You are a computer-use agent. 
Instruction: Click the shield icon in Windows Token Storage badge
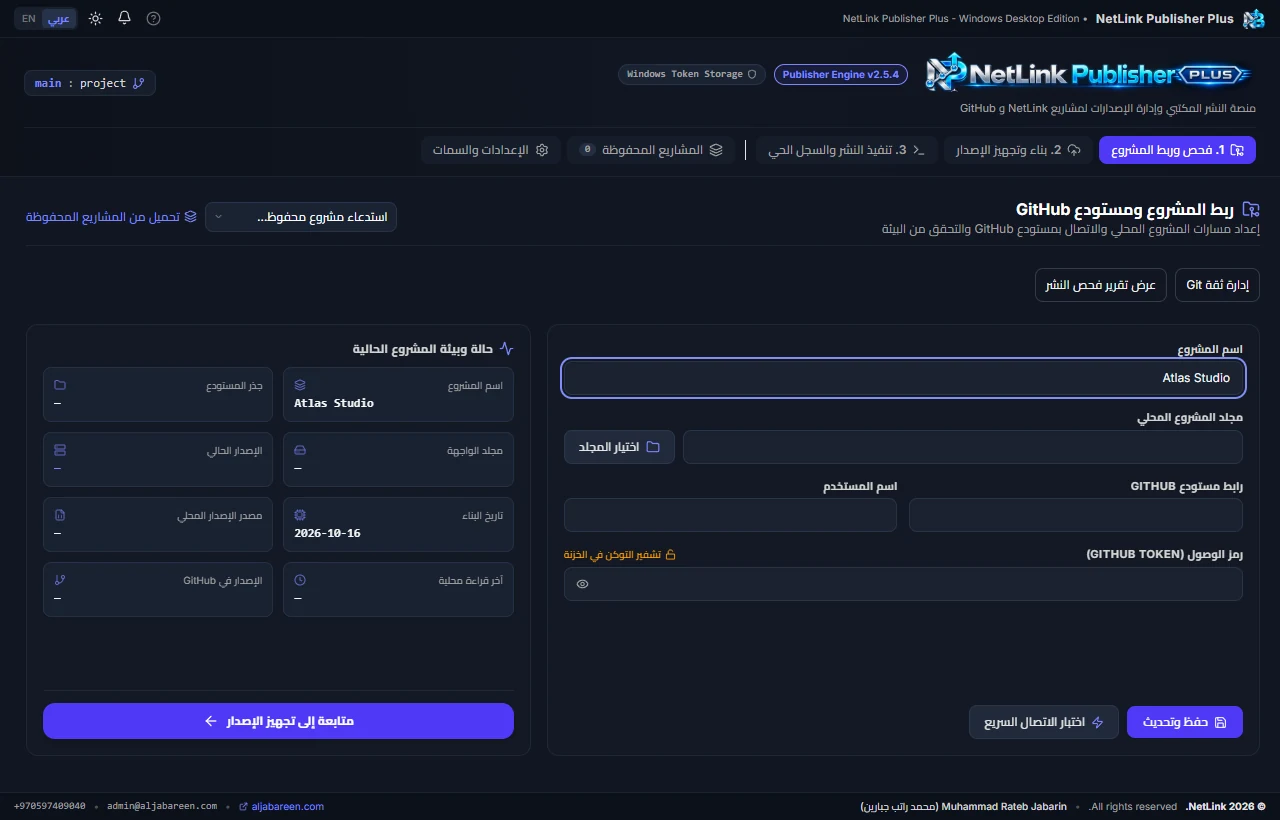(x=752, y=74)
